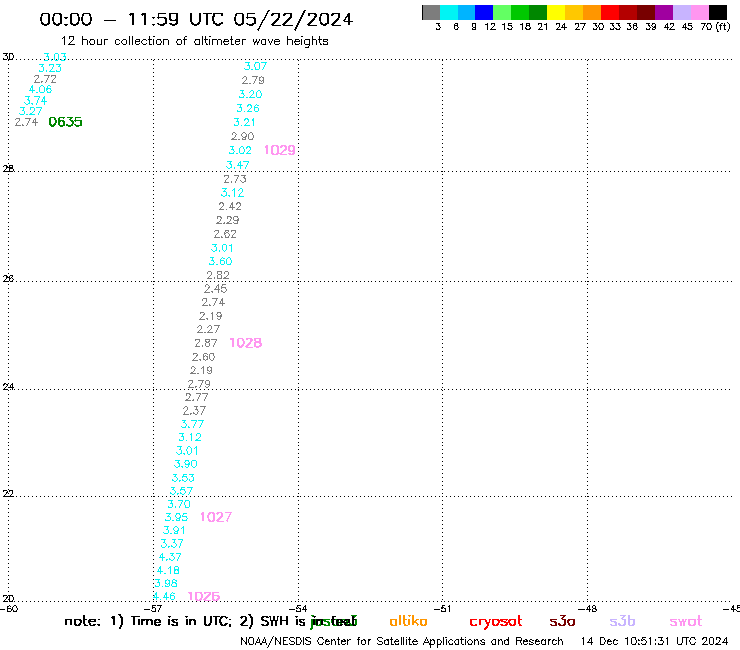Click the purple swatch in the color scale
The width and height of the screenshot is (740, 650).
[x=664, y=13]
